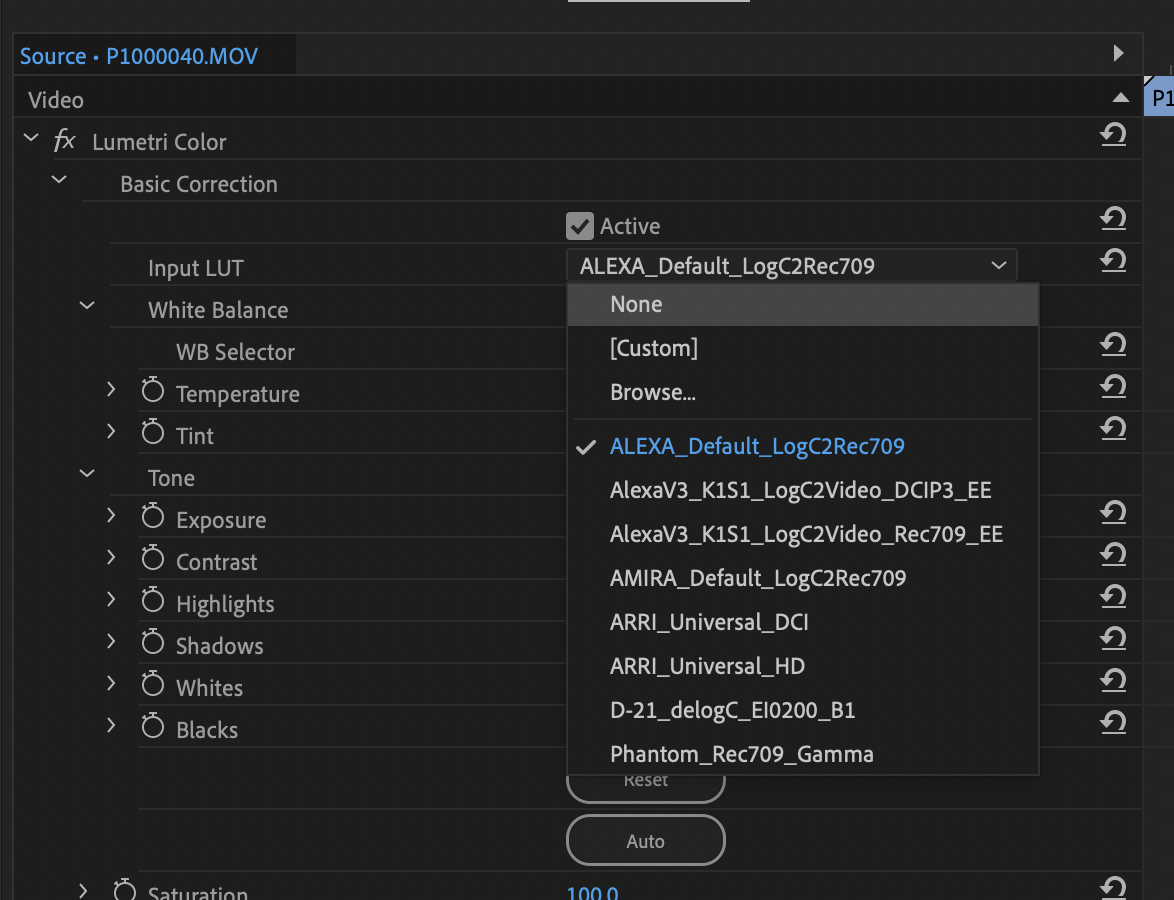Click the stopwatch icon next to Contrast

coord(151,558)
